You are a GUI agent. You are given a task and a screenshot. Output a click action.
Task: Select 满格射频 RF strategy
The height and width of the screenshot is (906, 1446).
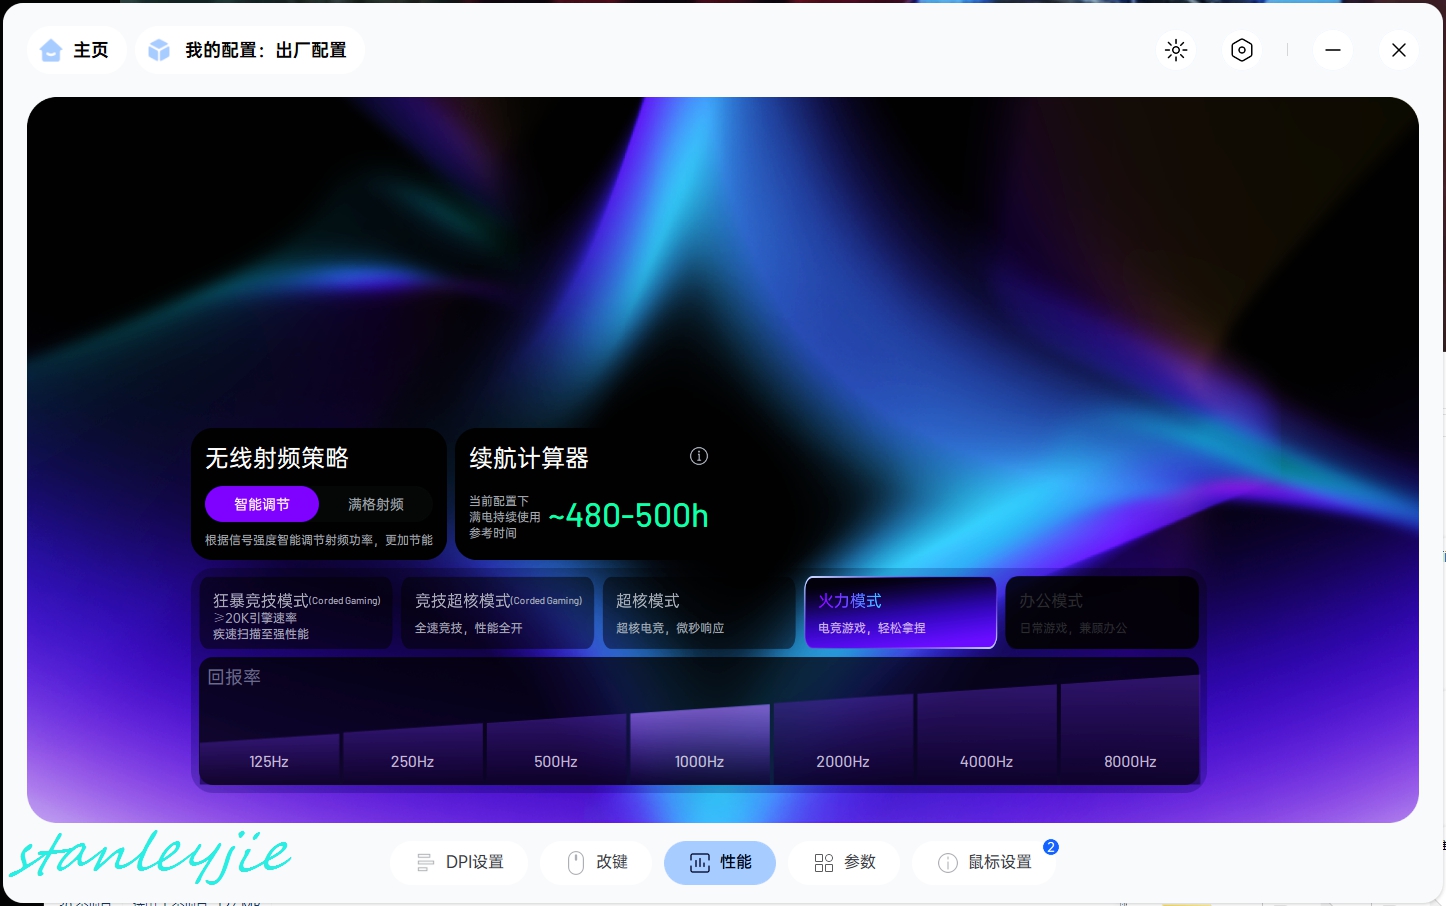click(376, 504)
